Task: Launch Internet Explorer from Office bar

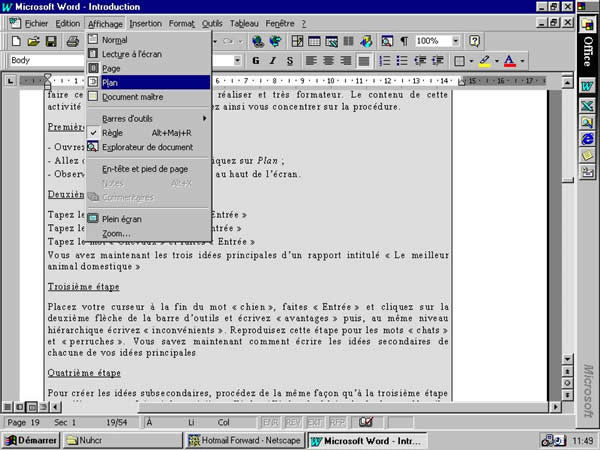Action: (x=587, y=139)
